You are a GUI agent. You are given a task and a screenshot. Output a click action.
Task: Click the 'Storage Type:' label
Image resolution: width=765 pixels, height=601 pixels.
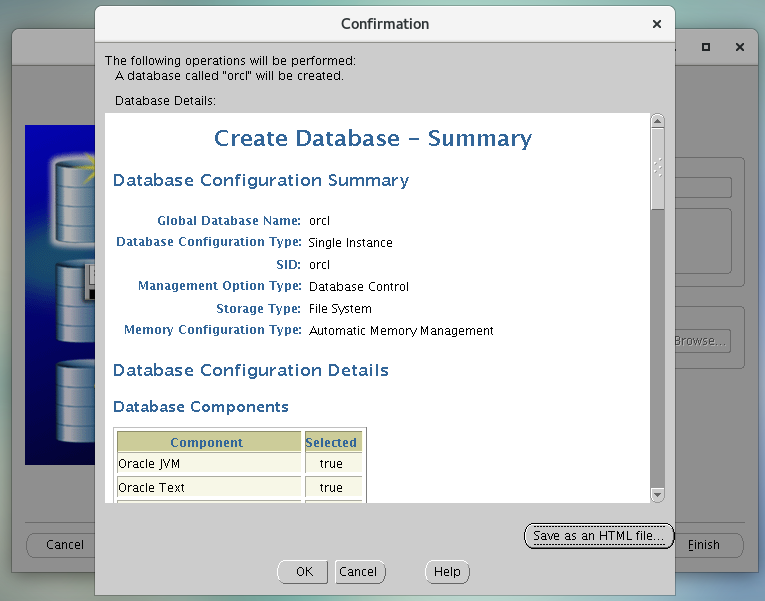click(x=259, y=308)
